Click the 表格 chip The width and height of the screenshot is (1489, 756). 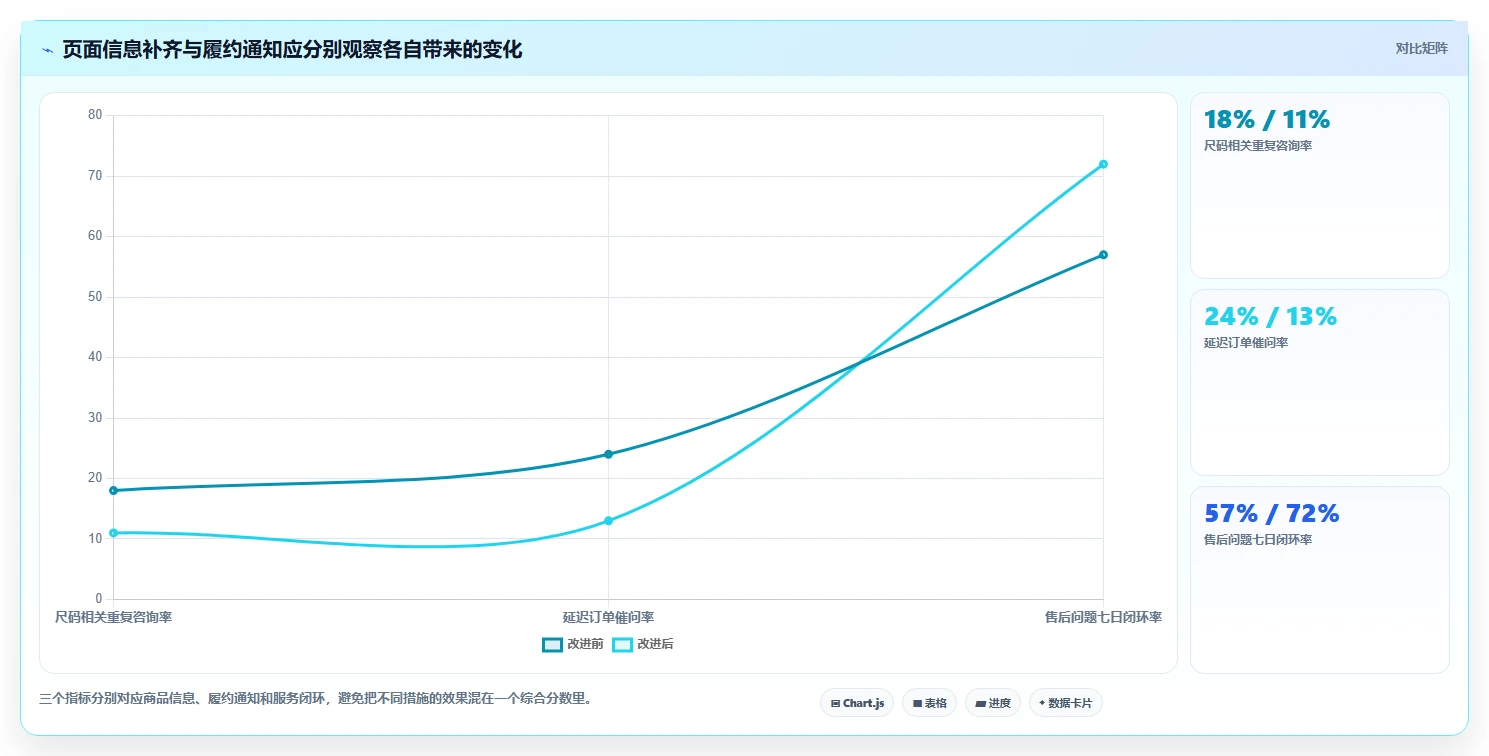coord(930,703)
